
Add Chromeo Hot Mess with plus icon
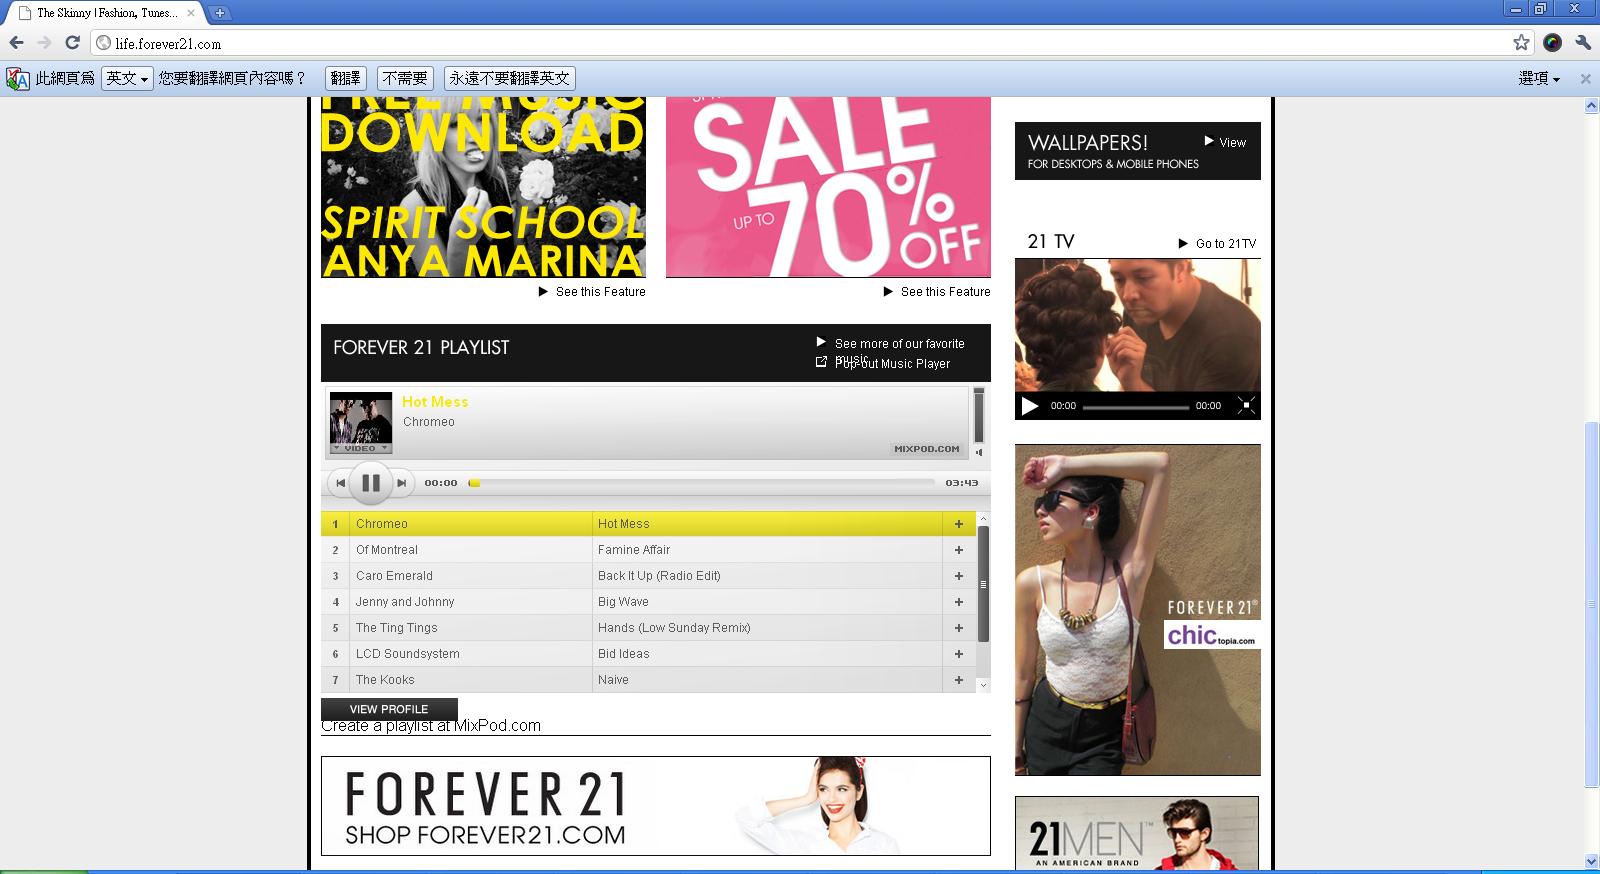click(958, 524)
